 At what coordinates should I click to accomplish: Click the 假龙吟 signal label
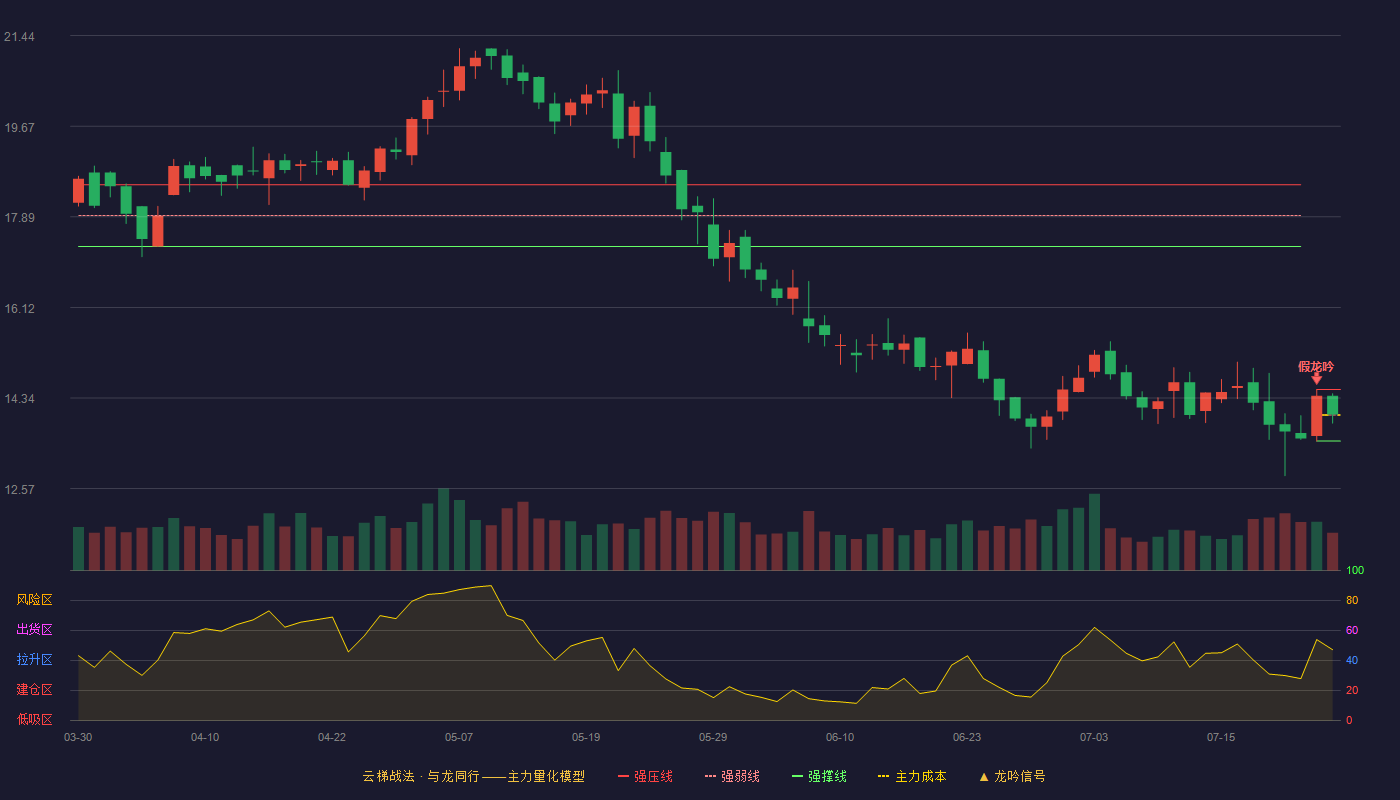click(1316, 366)
